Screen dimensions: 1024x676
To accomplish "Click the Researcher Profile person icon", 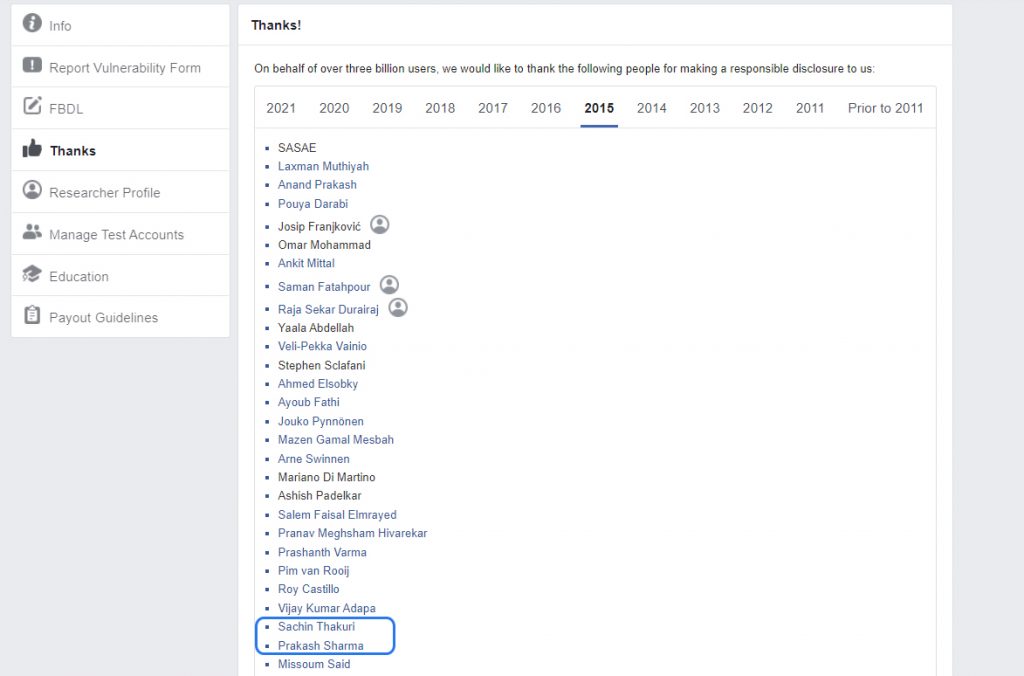I will tap(32, 189).
